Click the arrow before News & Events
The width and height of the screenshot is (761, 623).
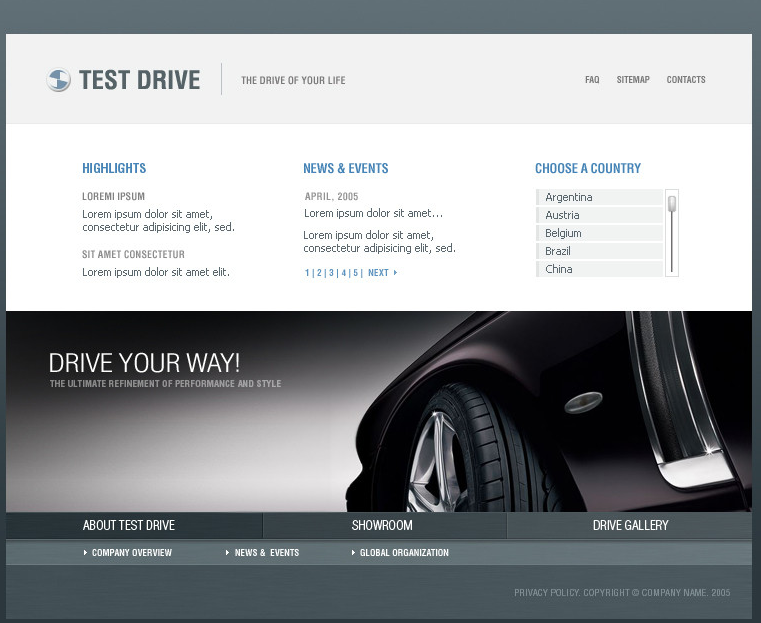pyautogui.click(x=228, y=553)
